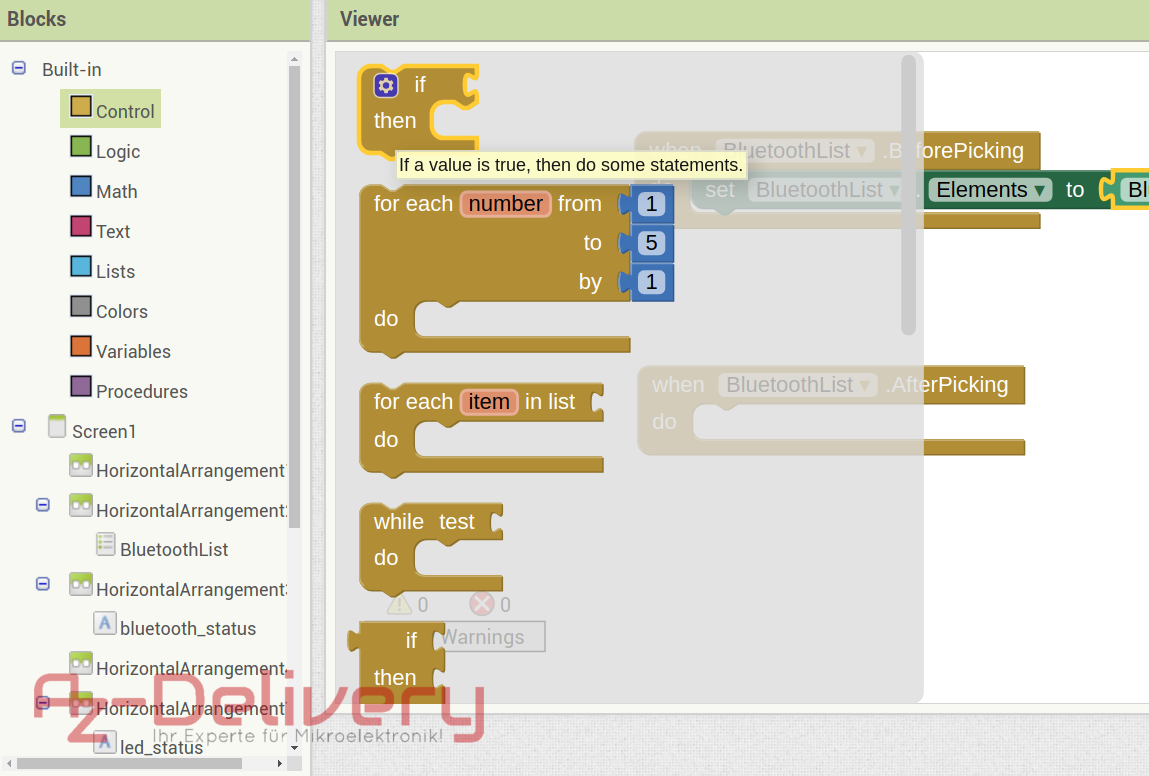Collapse the HorizontalArrangement holding bluetooth_status
1149x776 pixels.
pyautogui.click(x=43, y=584)
